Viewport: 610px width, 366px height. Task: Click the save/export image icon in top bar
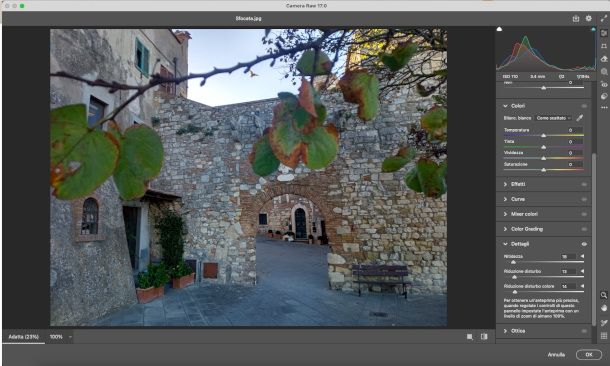[x=576, y=18]
